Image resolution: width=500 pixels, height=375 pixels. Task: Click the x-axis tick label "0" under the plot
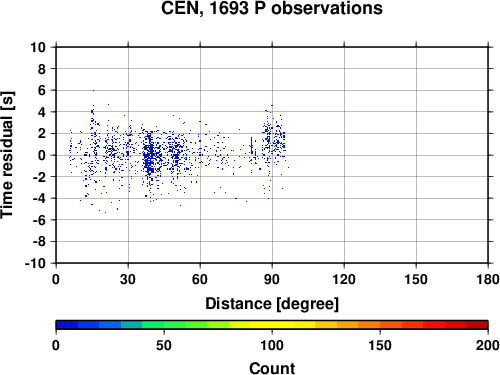(x=56, y=279)
